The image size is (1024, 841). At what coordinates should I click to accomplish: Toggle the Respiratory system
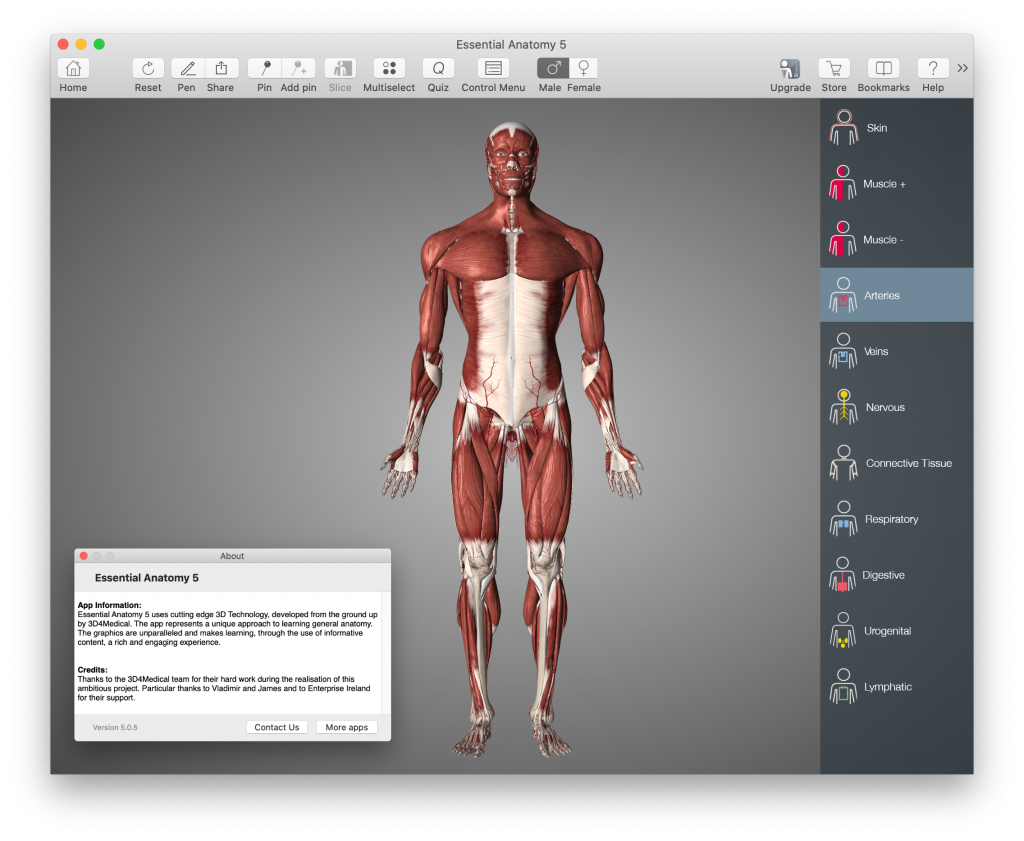coord(897,519)
